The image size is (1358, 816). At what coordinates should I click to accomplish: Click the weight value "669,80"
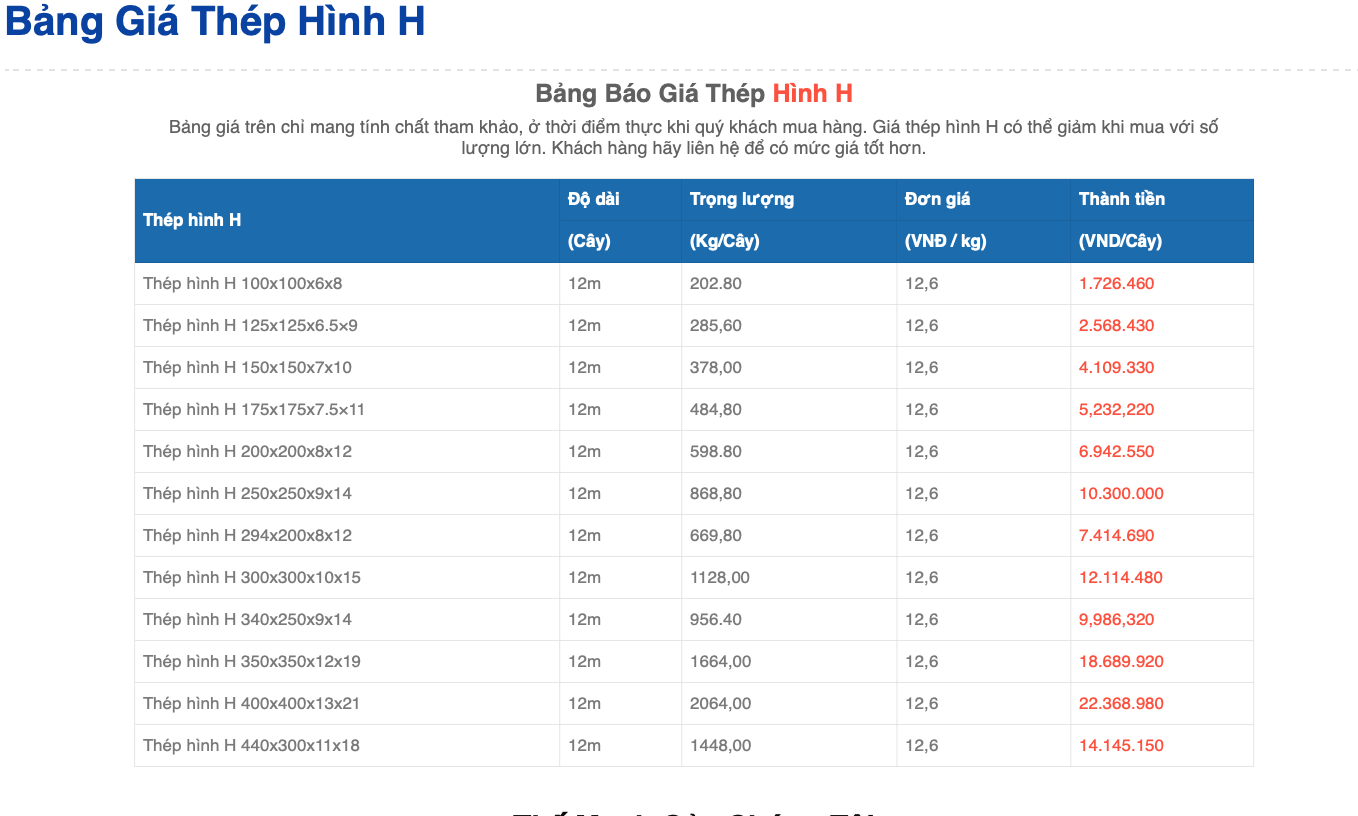[716, 536]
